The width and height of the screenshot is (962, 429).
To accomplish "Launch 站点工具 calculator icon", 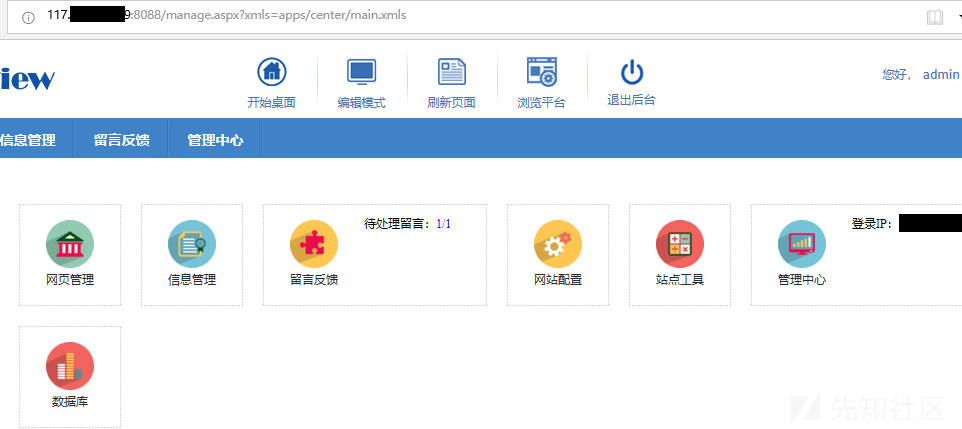I will (x=680, y=244).
